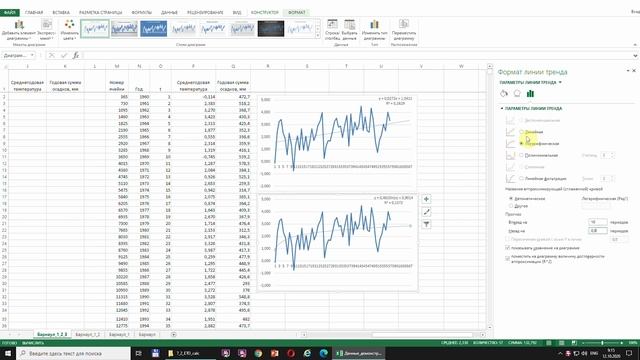Select the dark chart style thumbnail
This screenshot has height=360, width=640.
271,29
